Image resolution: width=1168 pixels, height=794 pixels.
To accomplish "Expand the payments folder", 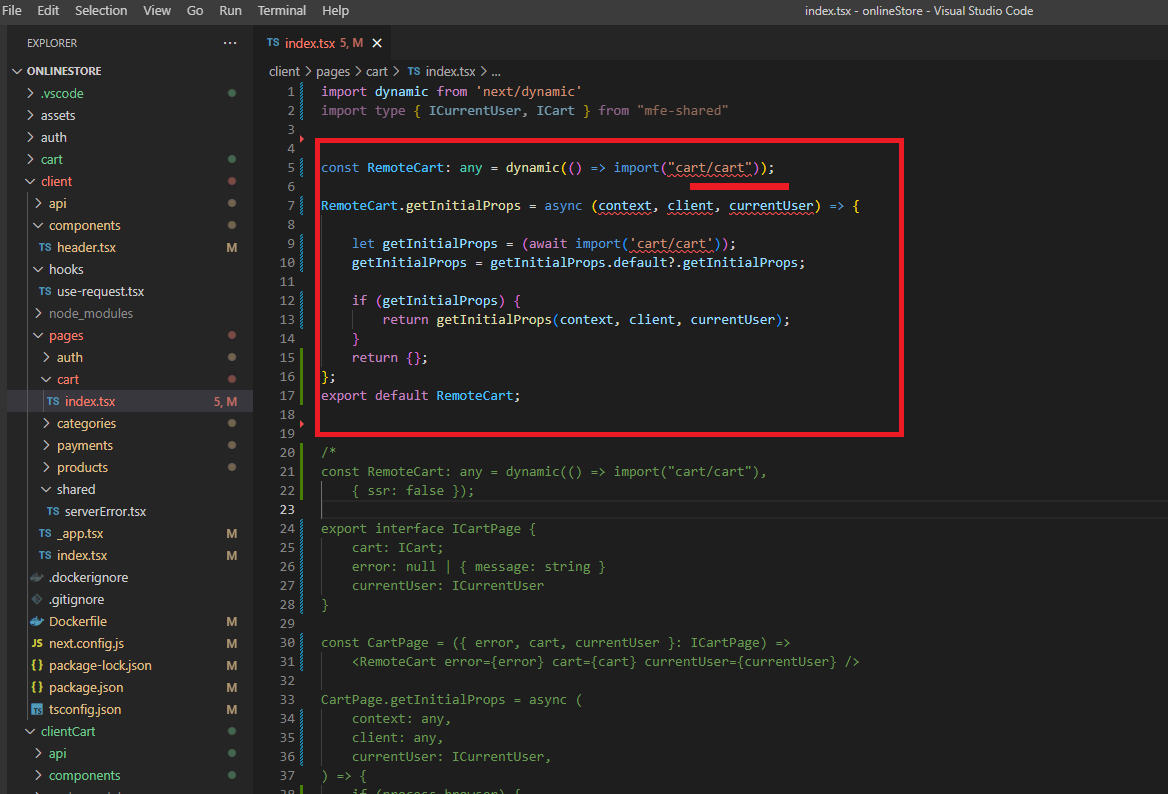I will 84,445.
